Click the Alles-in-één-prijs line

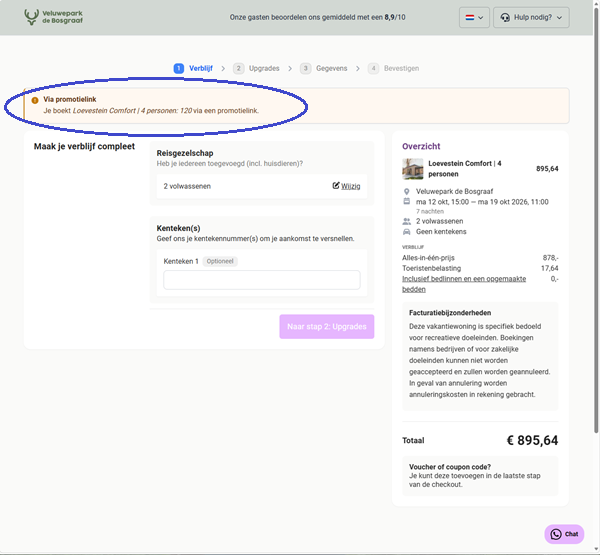[480, 258]
